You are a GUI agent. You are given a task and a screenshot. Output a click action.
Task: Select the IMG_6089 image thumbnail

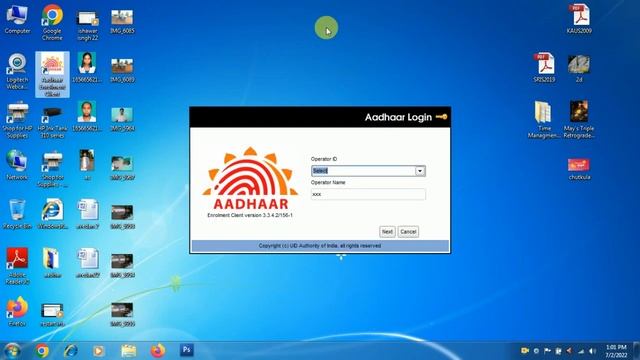tap(122, 71)
